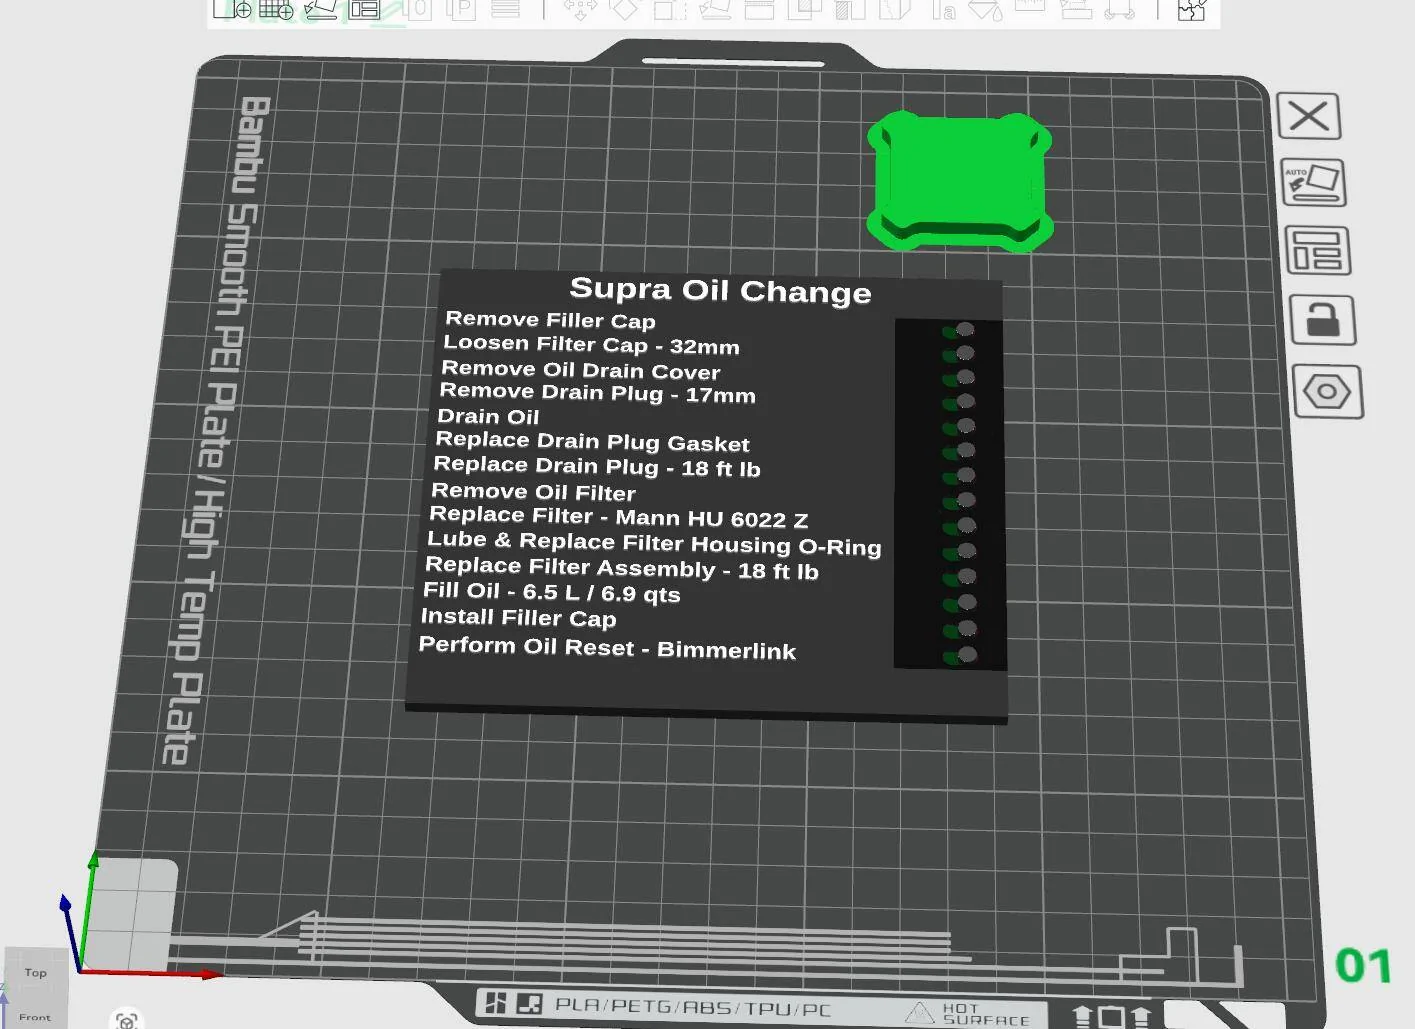
Task: Remove plate using the X button
Action: coord(1308,116)
